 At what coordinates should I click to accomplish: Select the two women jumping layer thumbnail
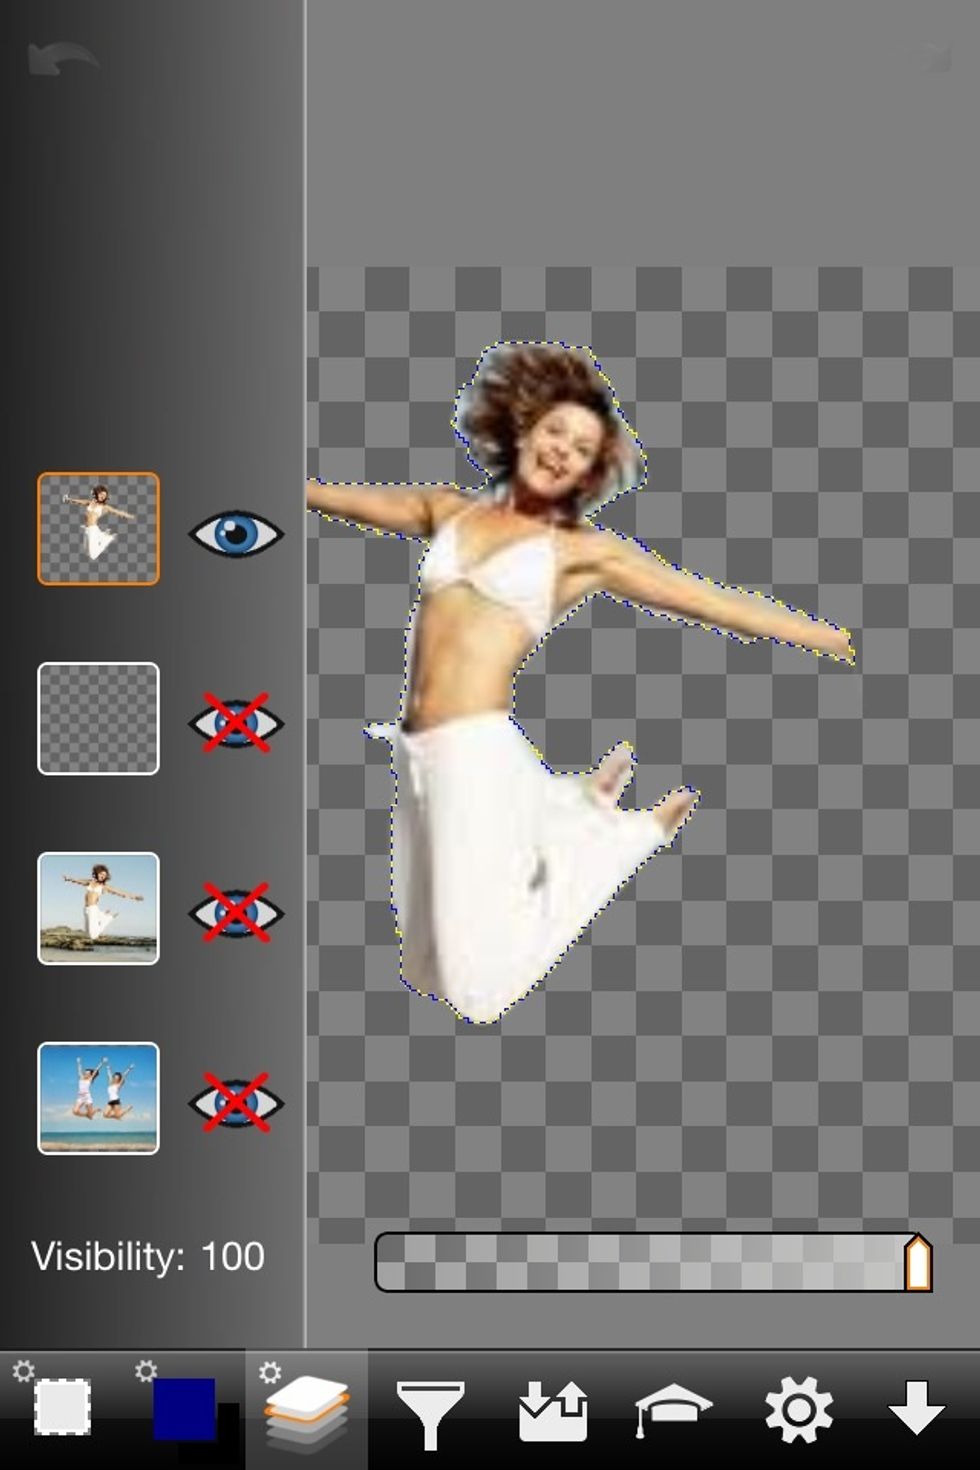tap(98, 1098)
